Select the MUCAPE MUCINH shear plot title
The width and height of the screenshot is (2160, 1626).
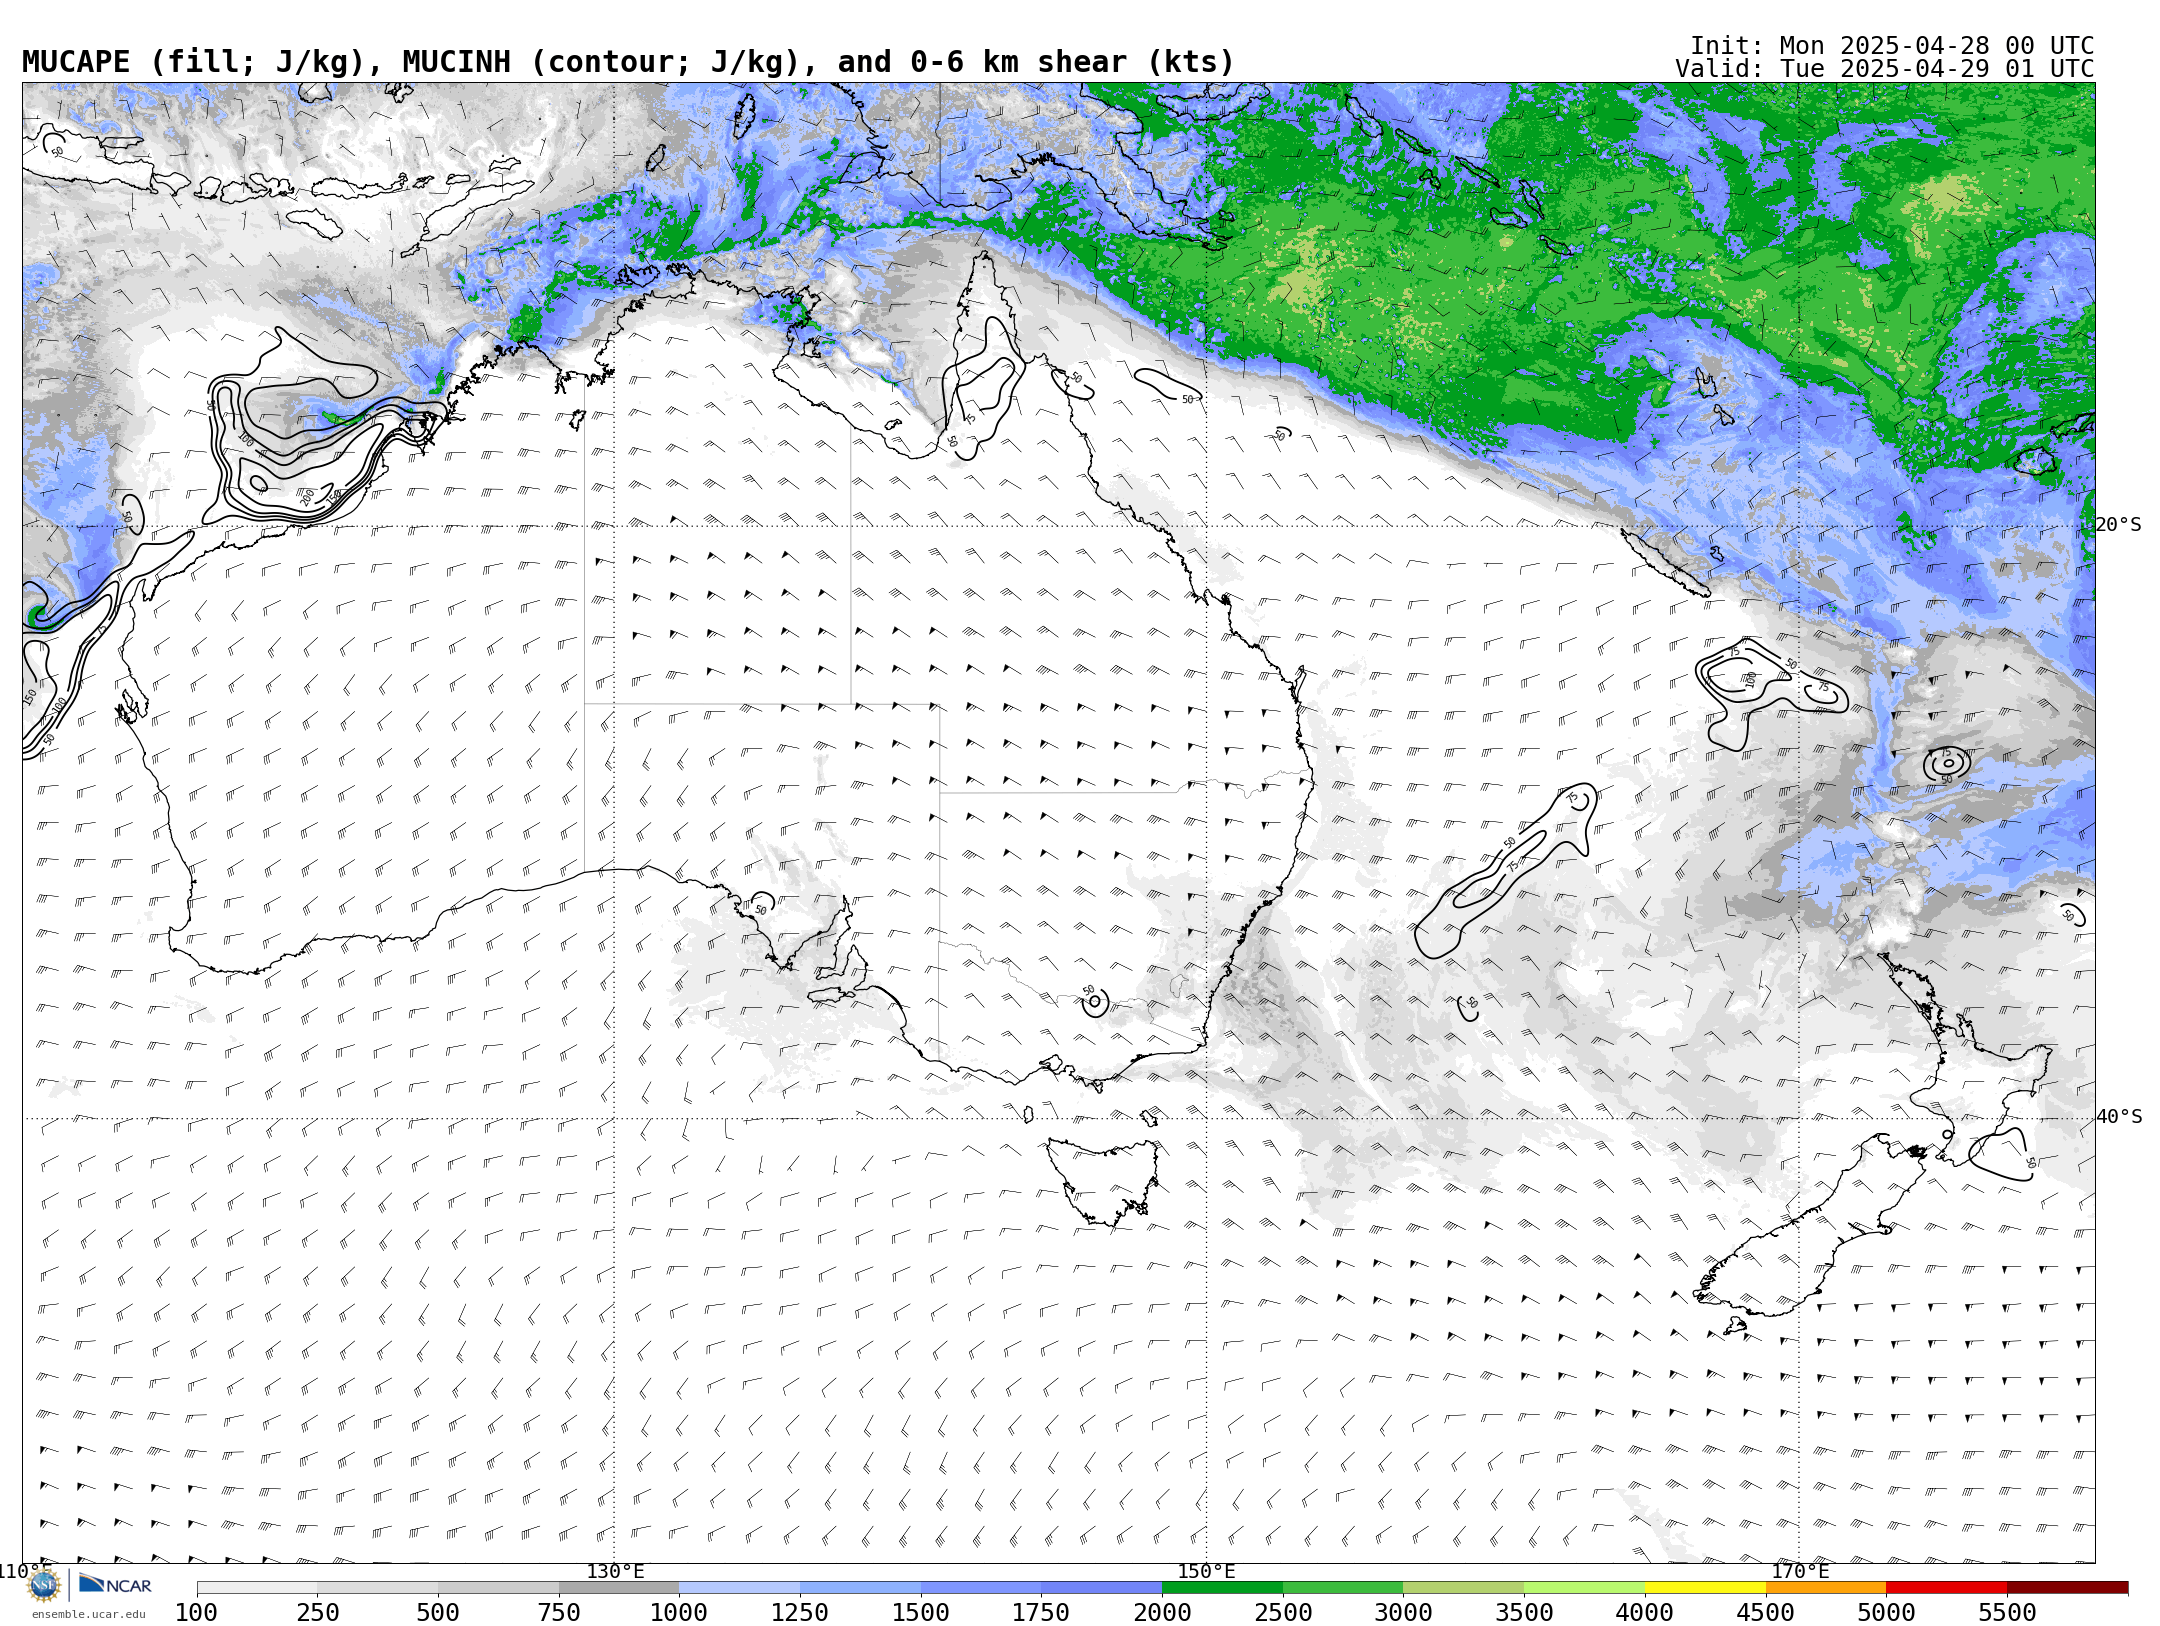[x=628, y=62]
